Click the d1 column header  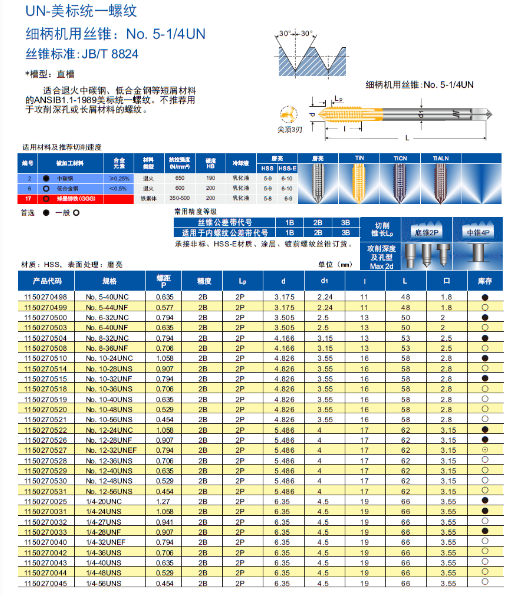[324, 281]
